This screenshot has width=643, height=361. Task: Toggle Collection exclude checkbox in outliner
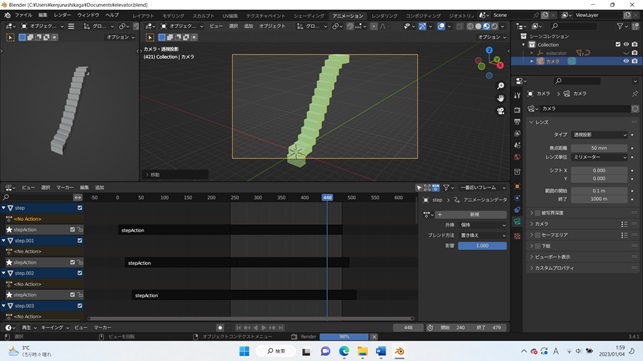[x=618, y=45]
